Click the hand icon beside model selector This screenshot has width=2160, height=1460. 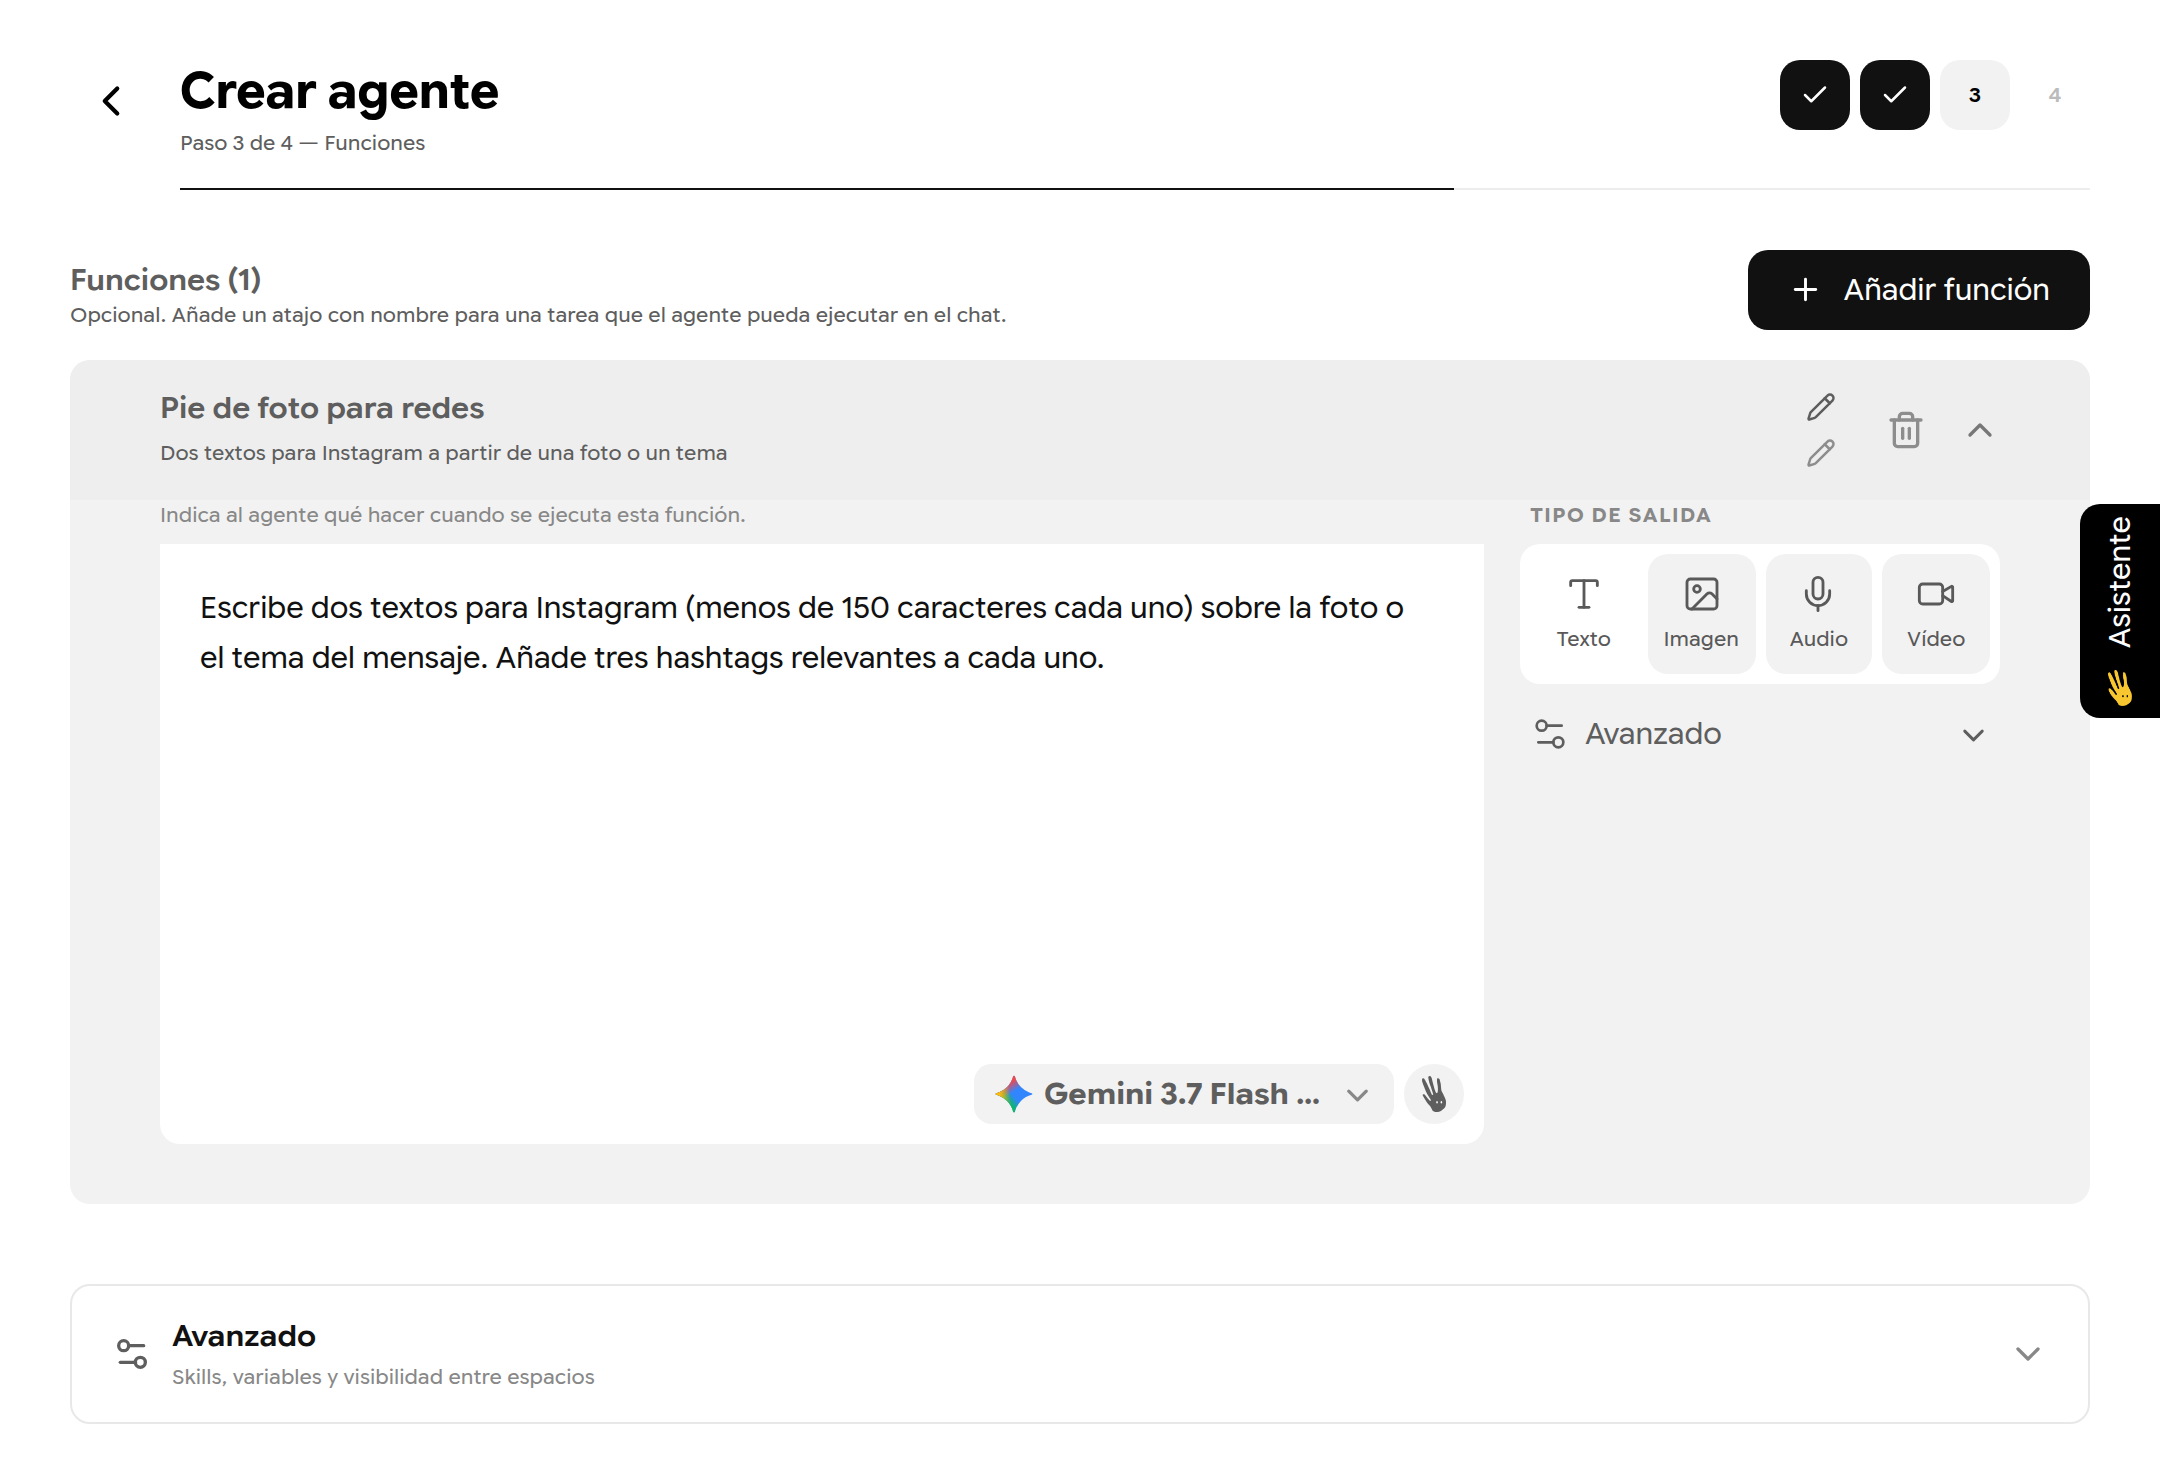coord(1433,1094)
